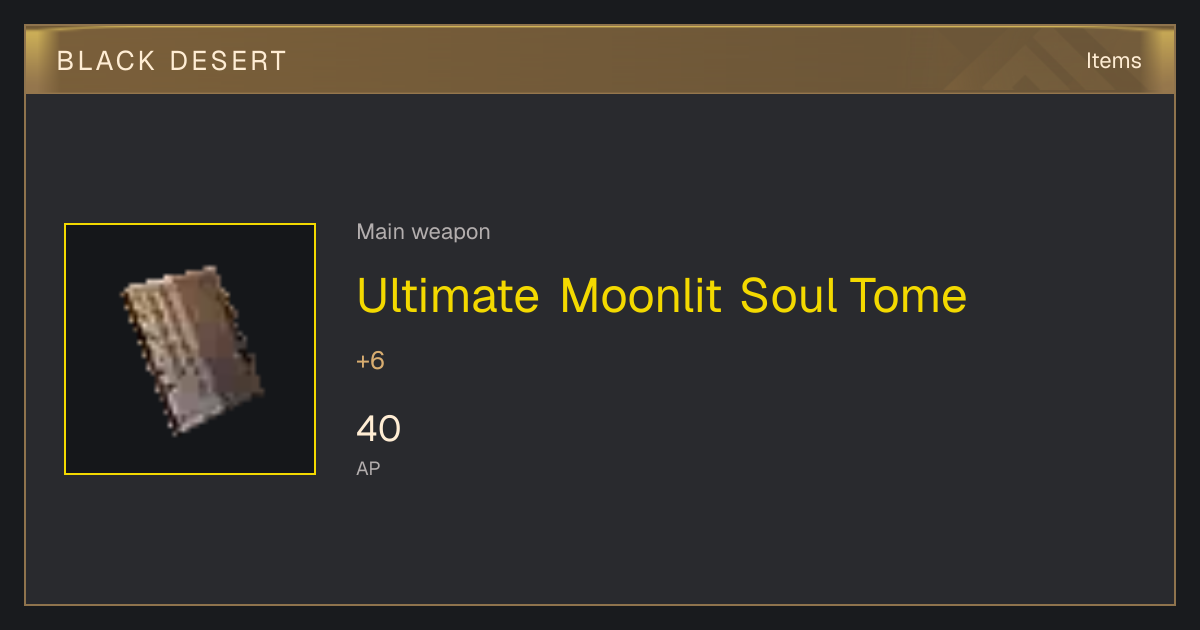Click the AP stat label
The width and height of the screenshot is (1200, 630).
[x=368, y=468]
